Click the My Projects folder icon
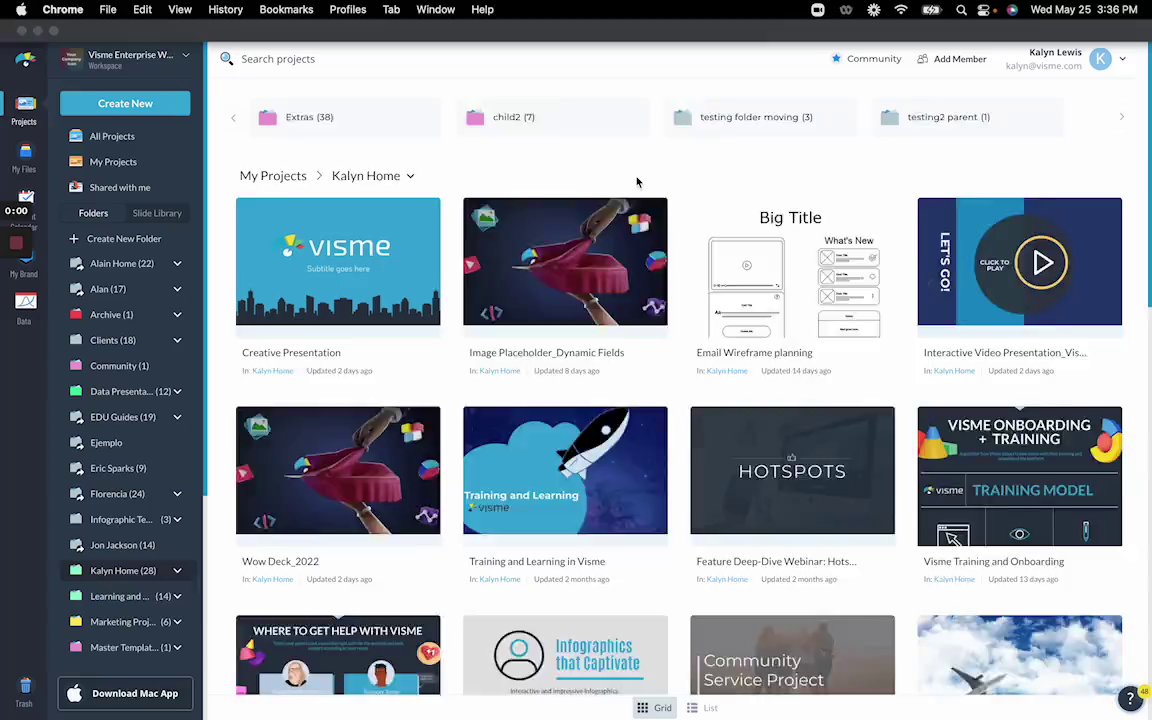The height and width of the screenshot is (720, 1152). point(76,162)
